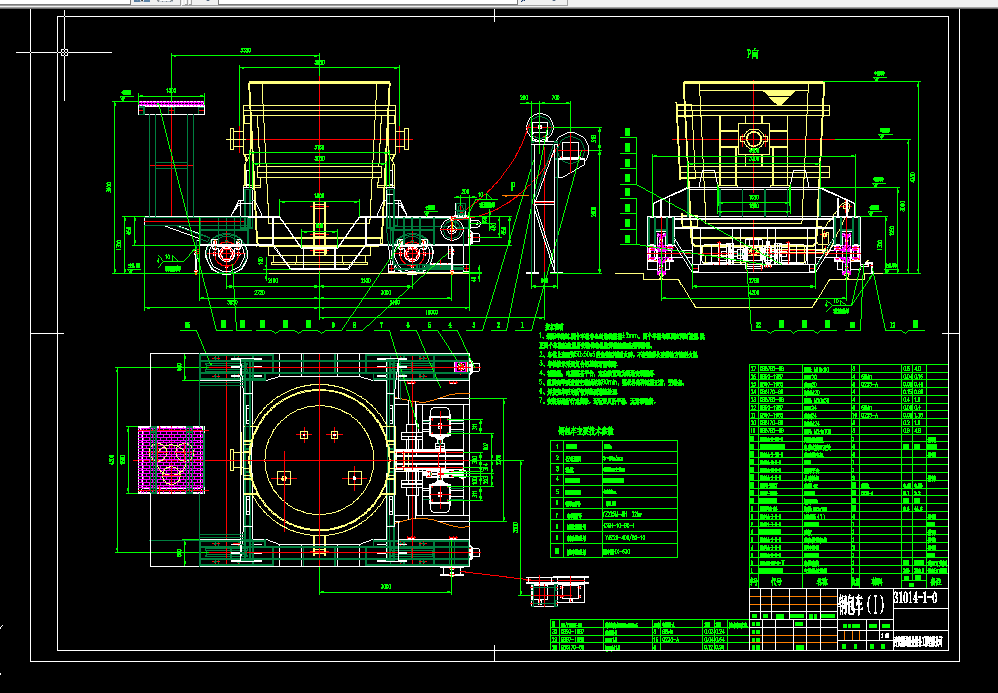Select the large ladle circle in plan view
This screenshot has height=693, width=998.
[x=320, y=459]
